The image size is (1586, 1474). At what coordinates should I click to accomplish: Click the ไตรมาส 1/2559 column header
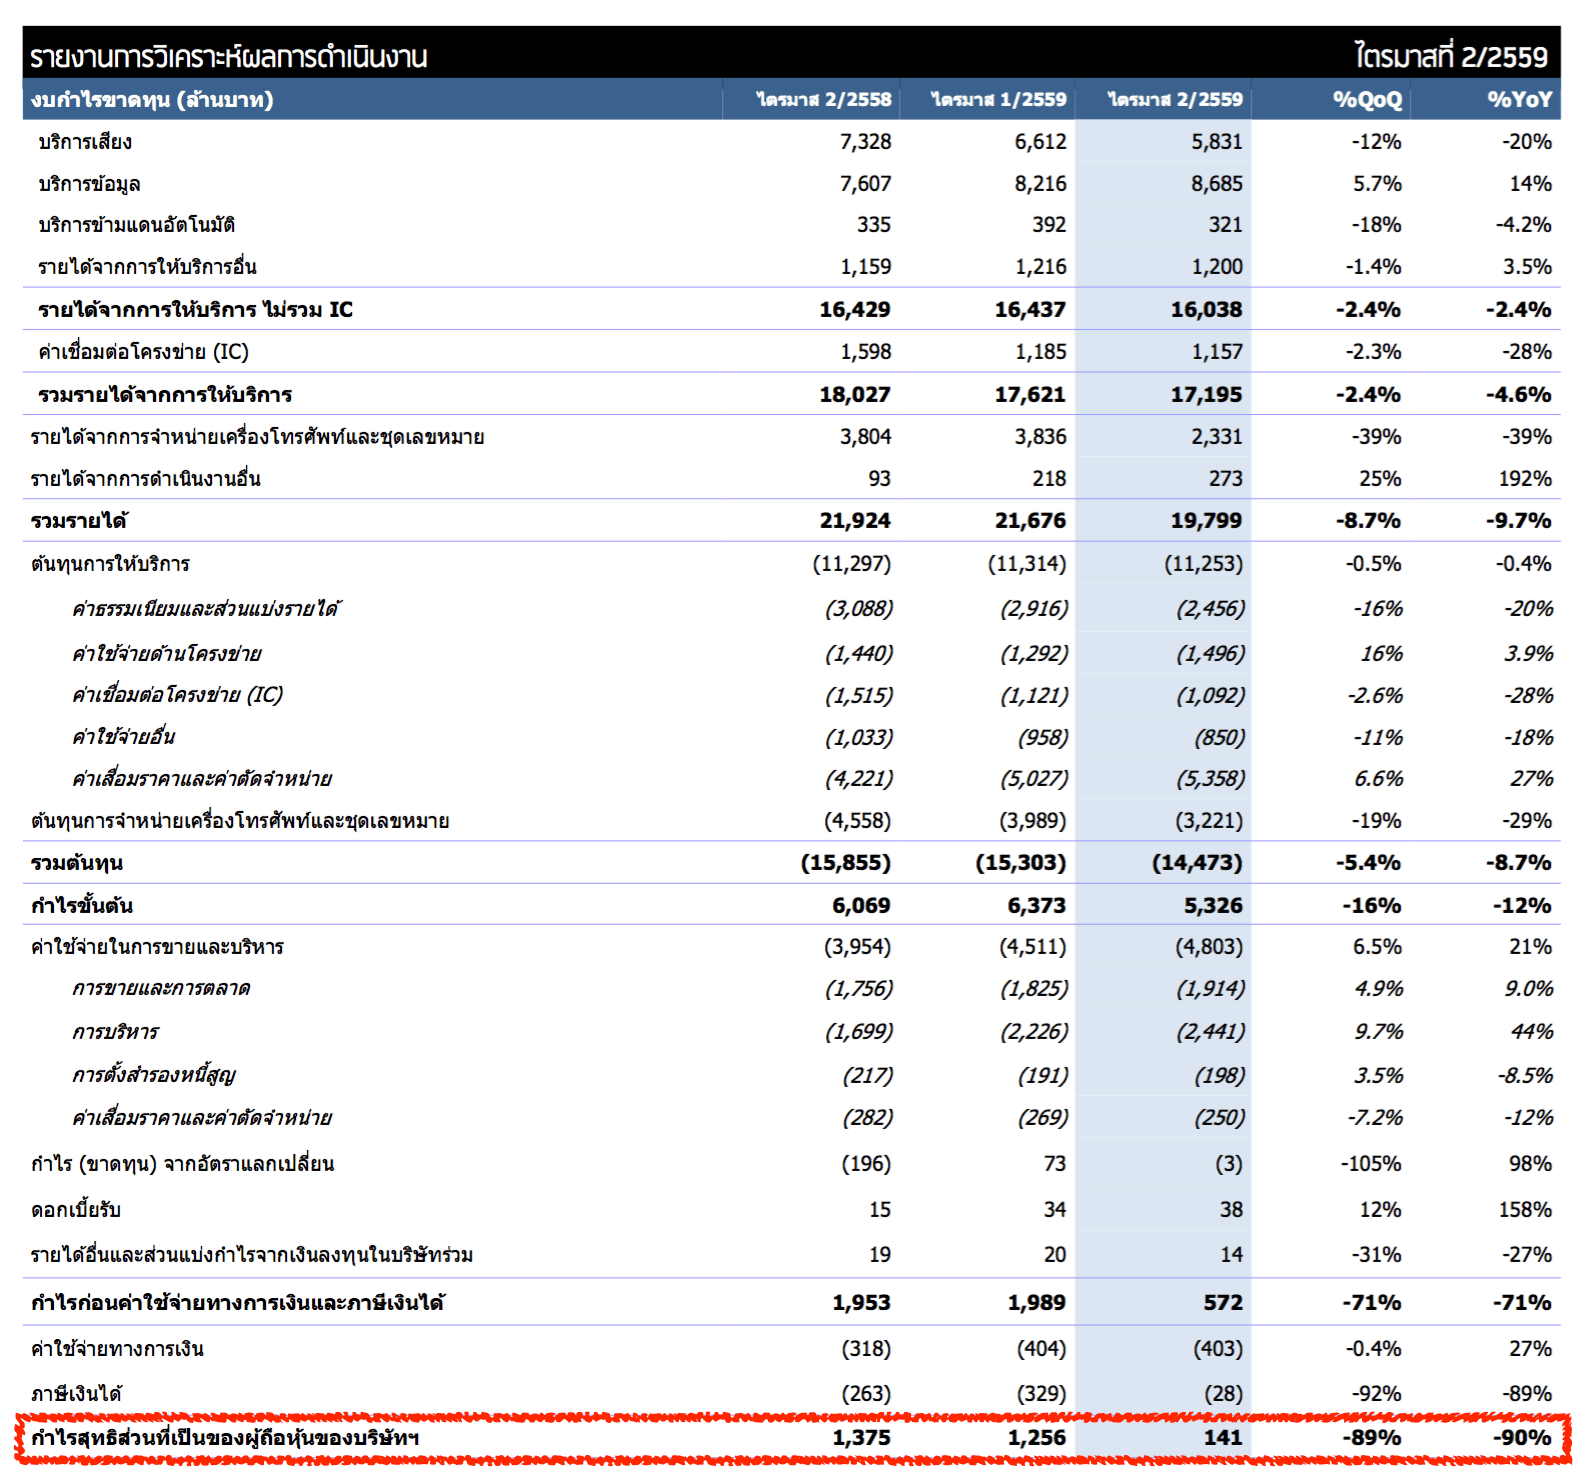[998, 100]
